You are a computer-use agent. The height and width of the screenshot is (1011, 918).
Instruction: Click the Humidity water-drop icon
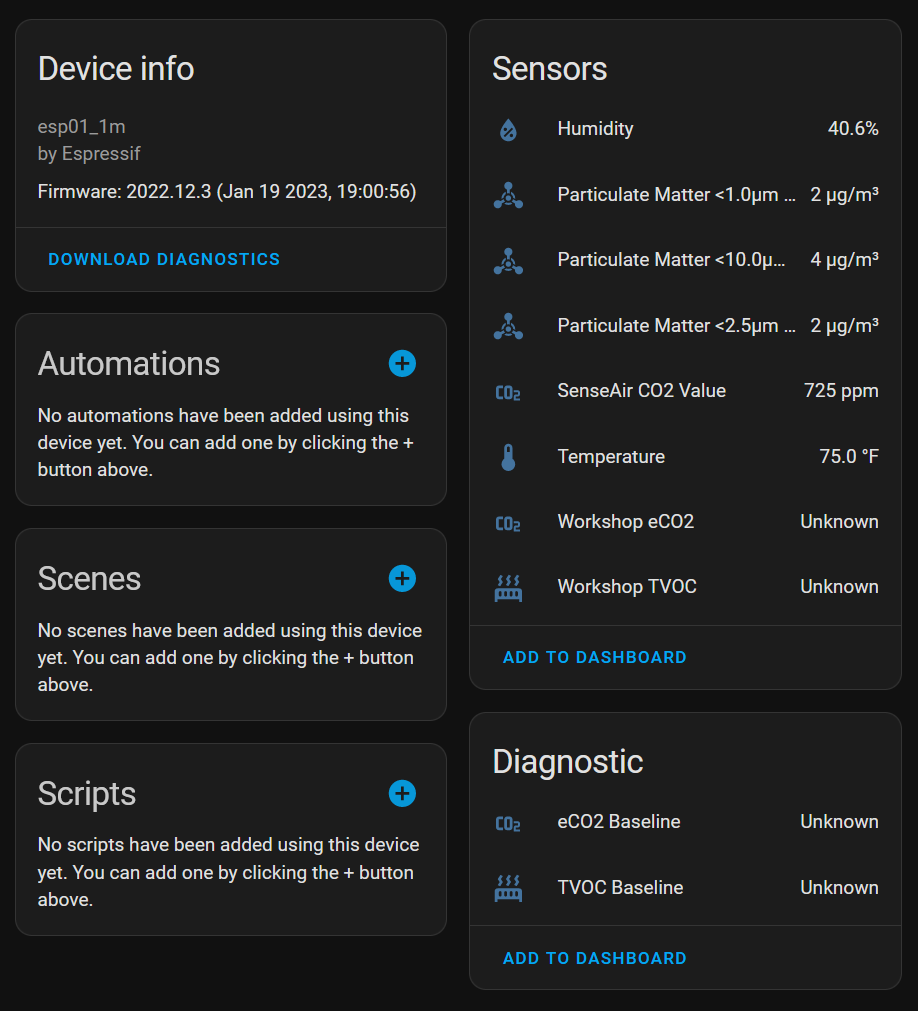click(508, 130)
